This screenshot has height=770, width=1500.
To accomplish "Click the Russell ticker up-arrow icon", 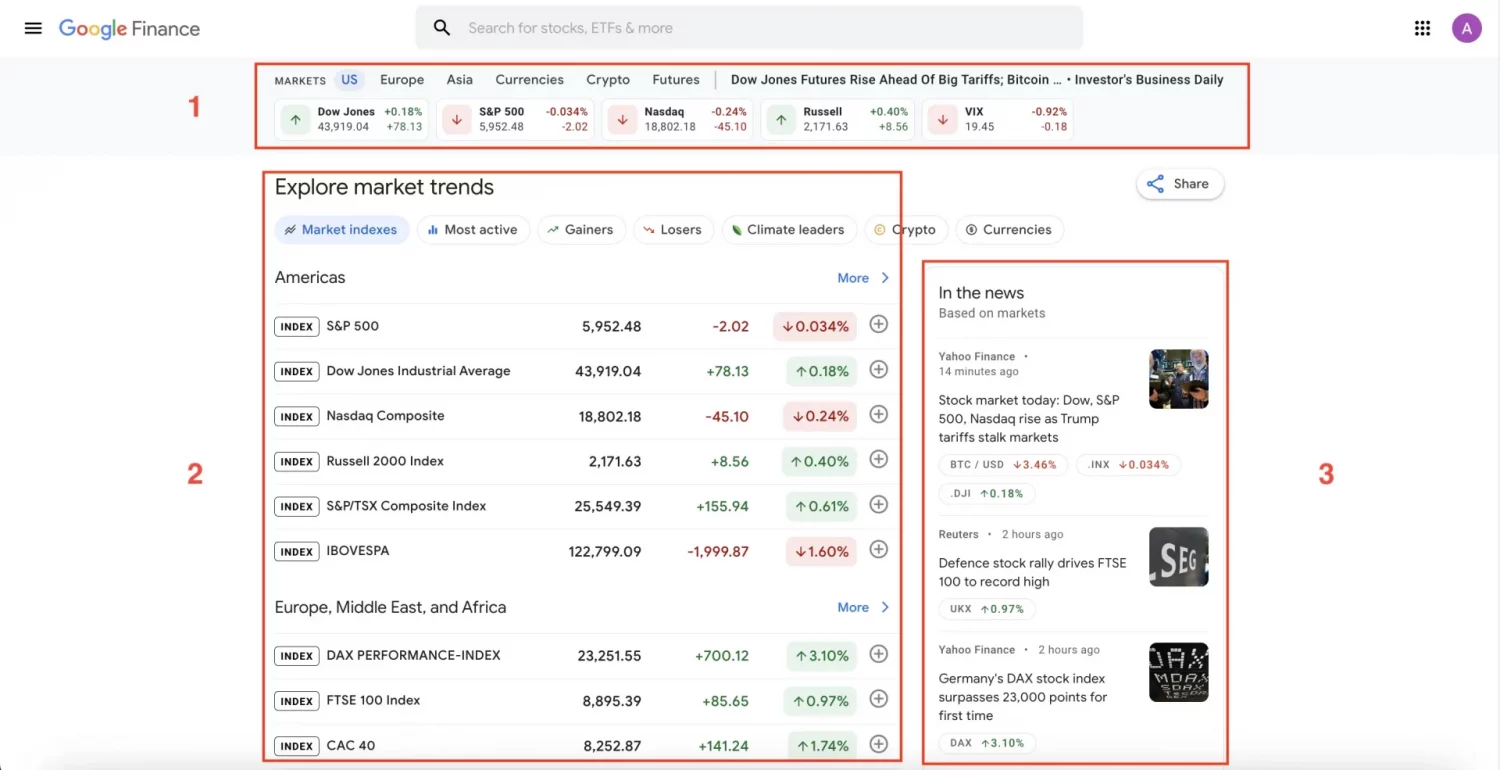I will coord(781,119).
